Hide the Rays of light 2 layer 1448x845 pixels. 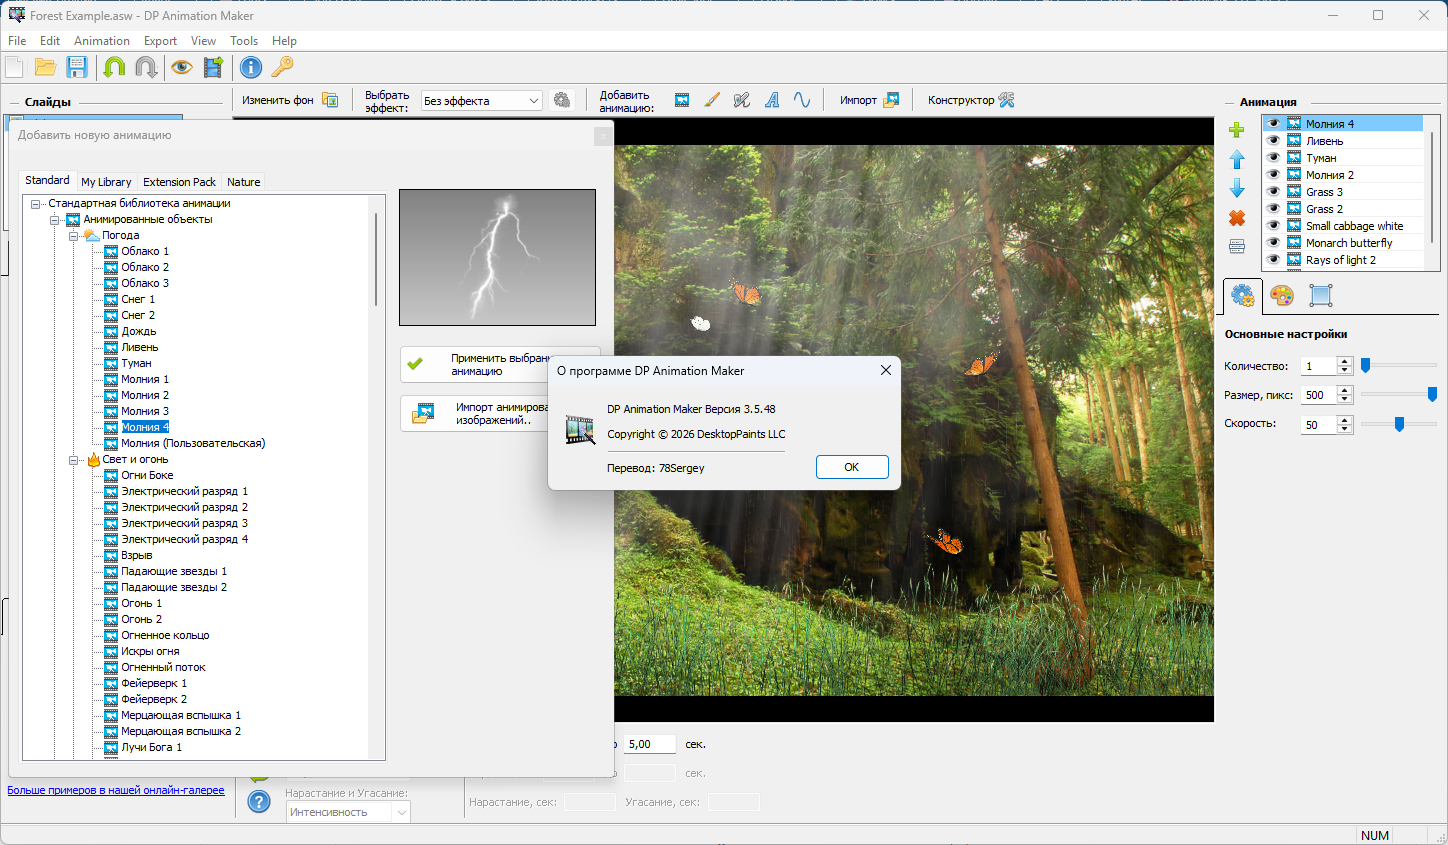[x=1274, y=260]
